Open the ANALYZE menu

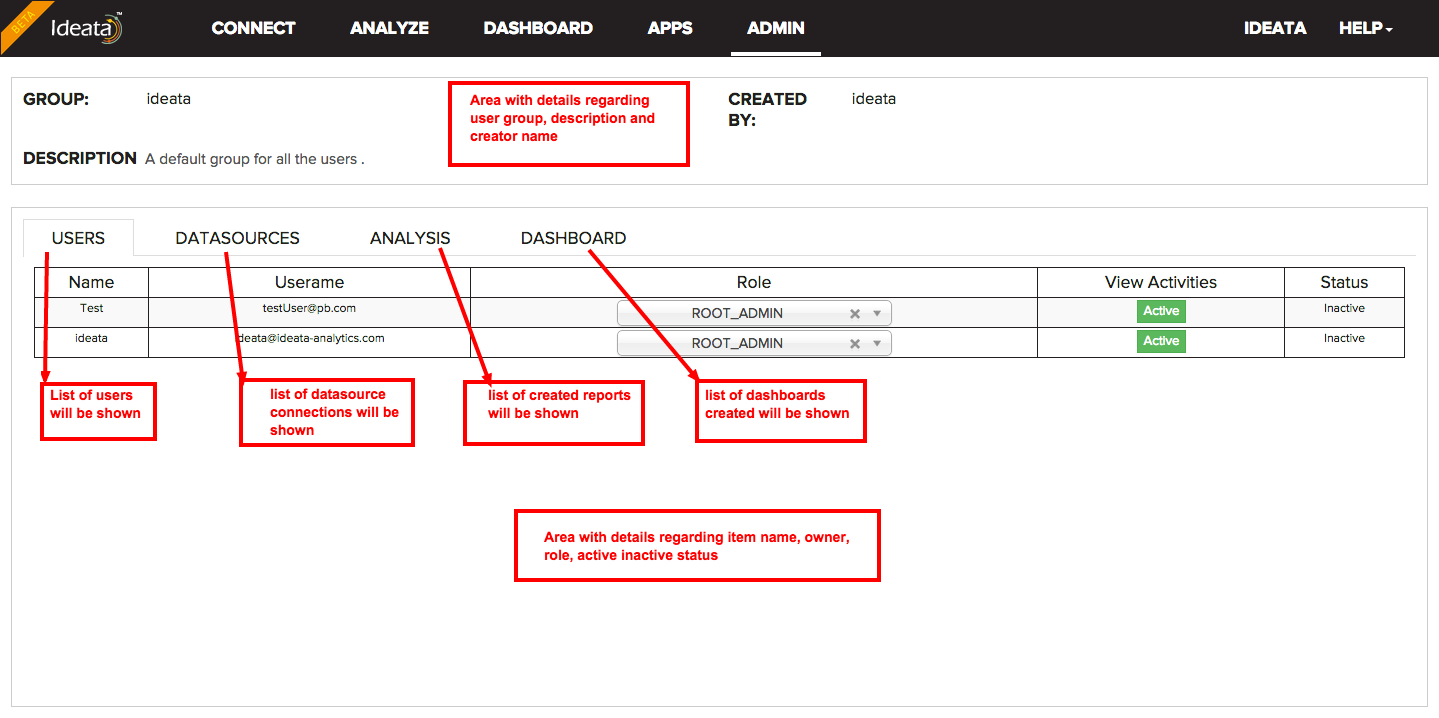click(389, 28)
